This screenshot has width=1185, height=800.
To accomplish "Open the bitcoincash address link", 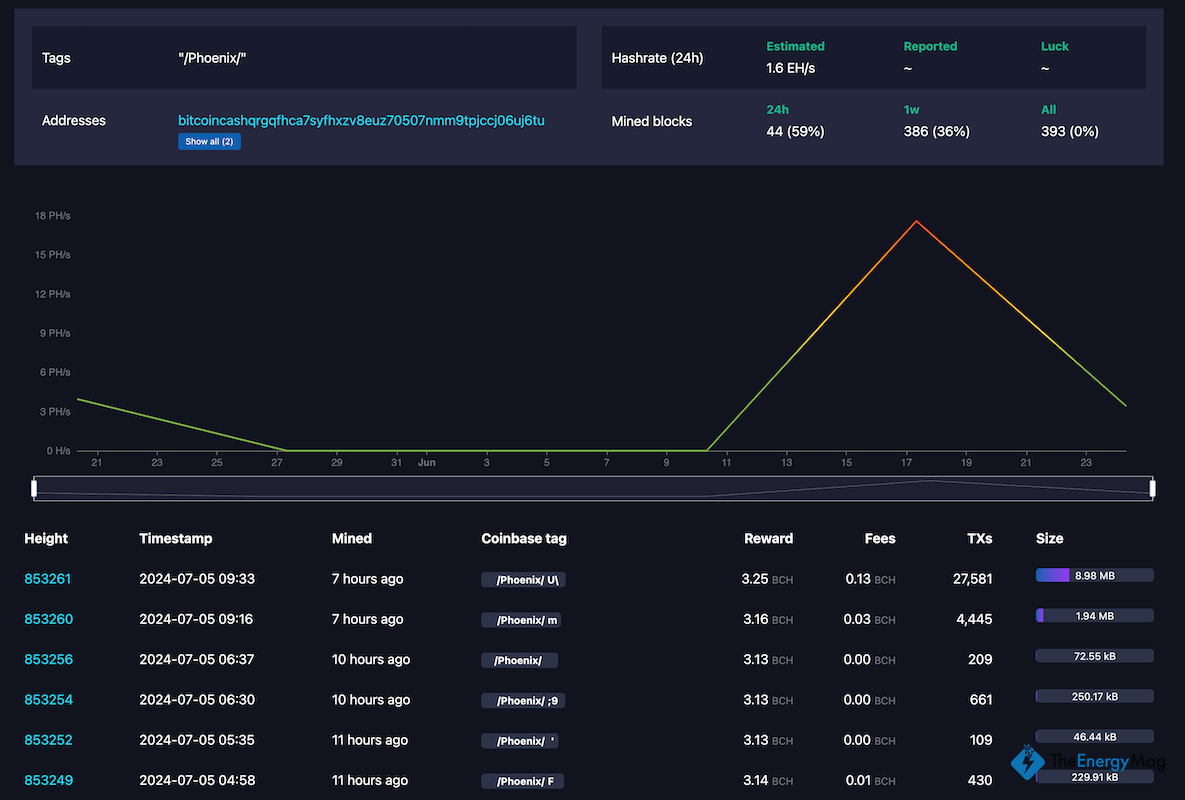I will [361, 120].
